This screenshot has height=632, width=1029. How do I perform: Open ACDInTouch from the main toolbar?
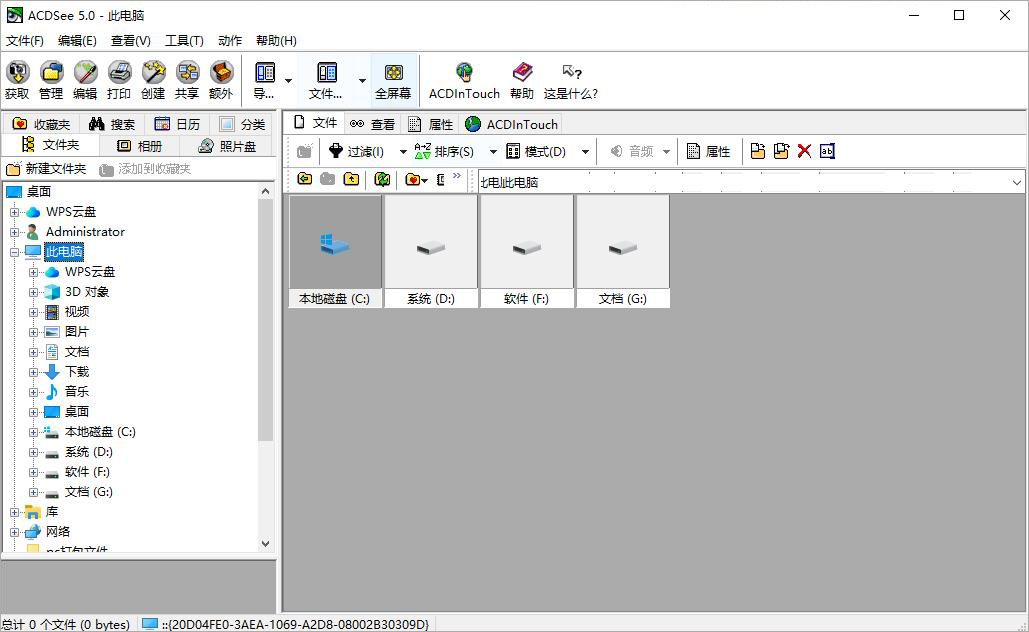pyautogui.click(x=464, y=80)
